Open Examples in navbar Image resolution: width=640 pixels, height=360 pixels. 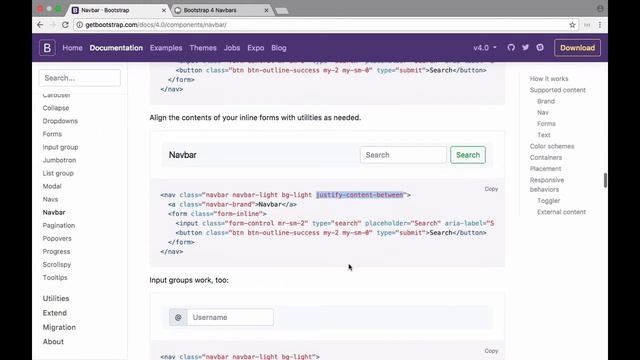[166, 48]
